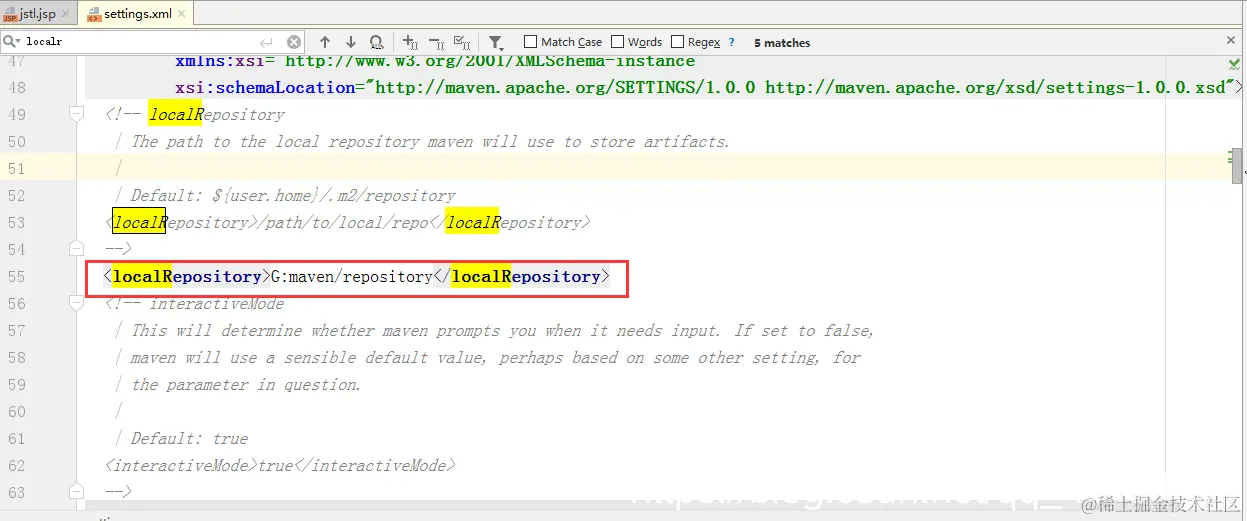Insert new line in search field

tap(266, 42)
